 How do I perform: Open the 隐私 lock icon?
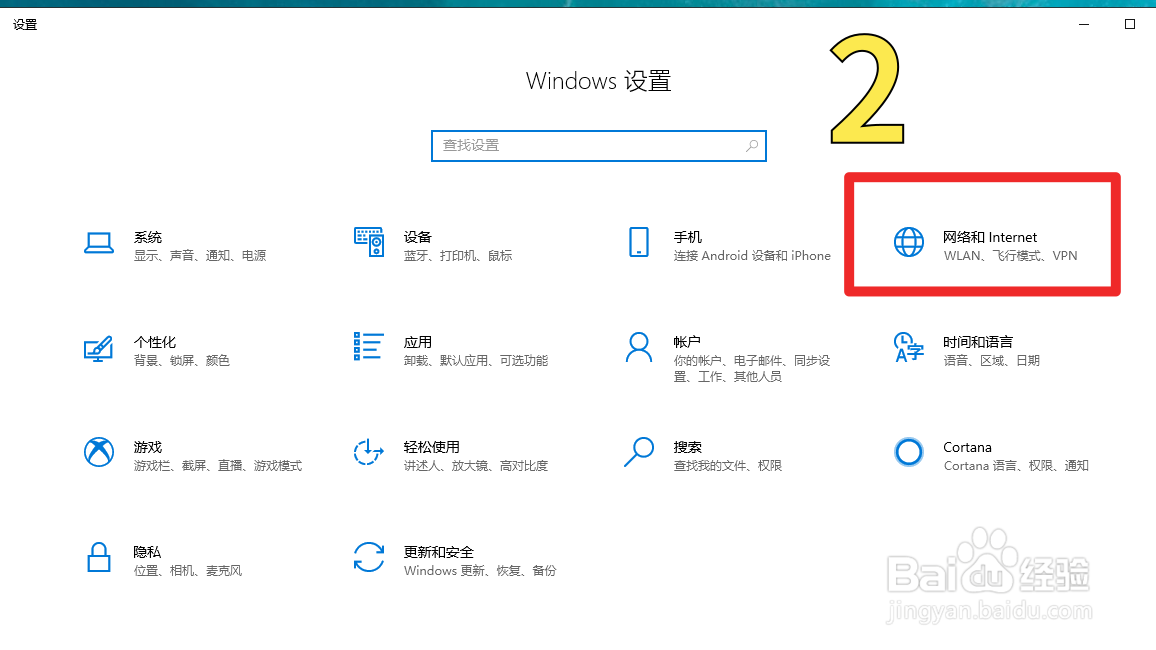click(99, 558)
